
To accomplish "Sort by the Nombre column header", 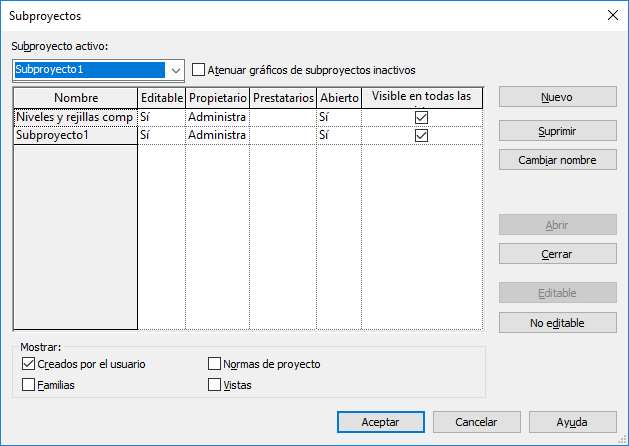I will pos(75,98).
